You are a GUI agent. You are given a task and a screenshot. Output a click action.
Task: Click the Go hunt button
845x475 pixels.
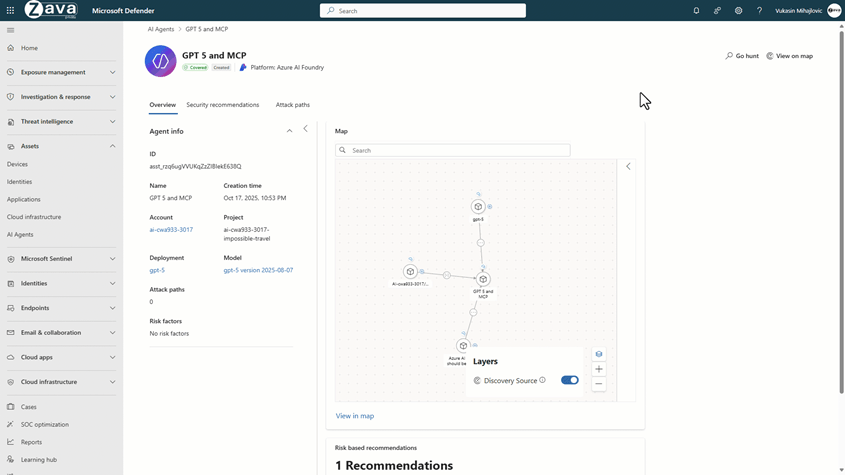coord(742,56)
